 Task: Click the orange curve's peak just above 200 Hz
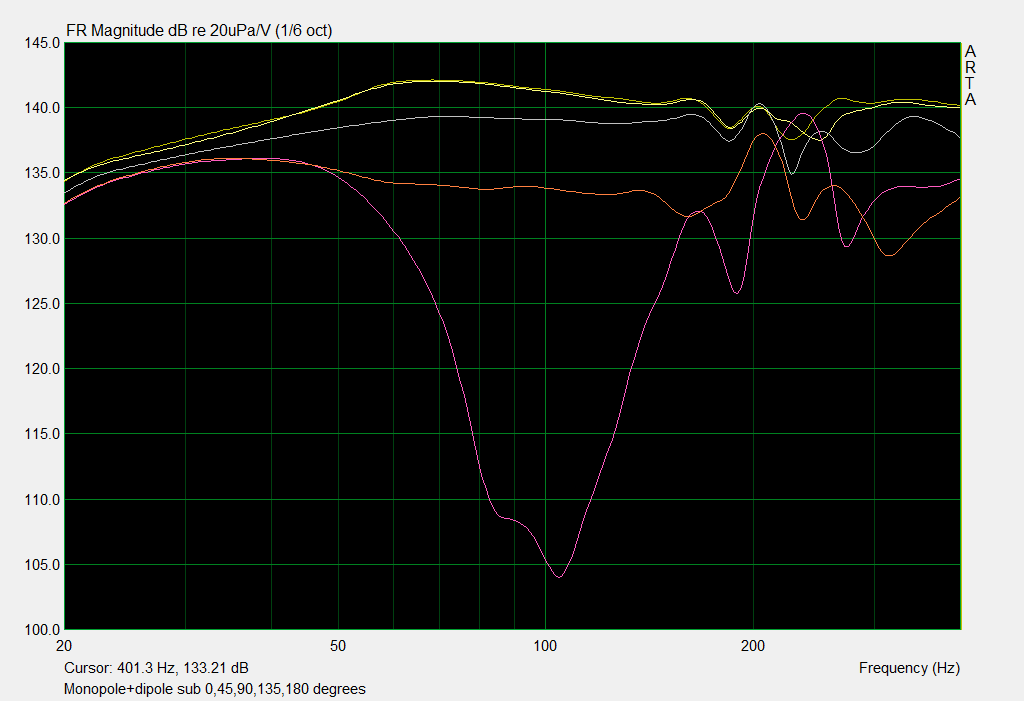tap(762, 134)
